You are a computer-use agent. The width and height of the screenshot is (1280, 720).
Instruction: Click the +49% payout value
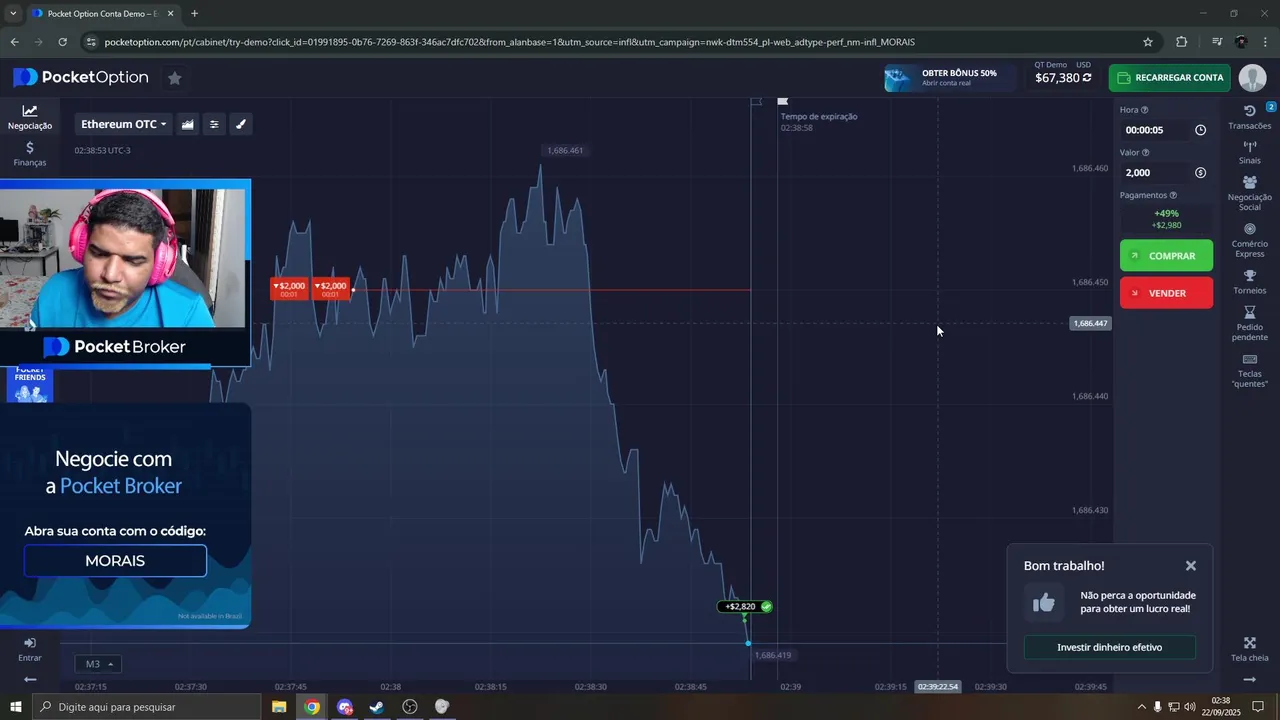pos(1166,213)
